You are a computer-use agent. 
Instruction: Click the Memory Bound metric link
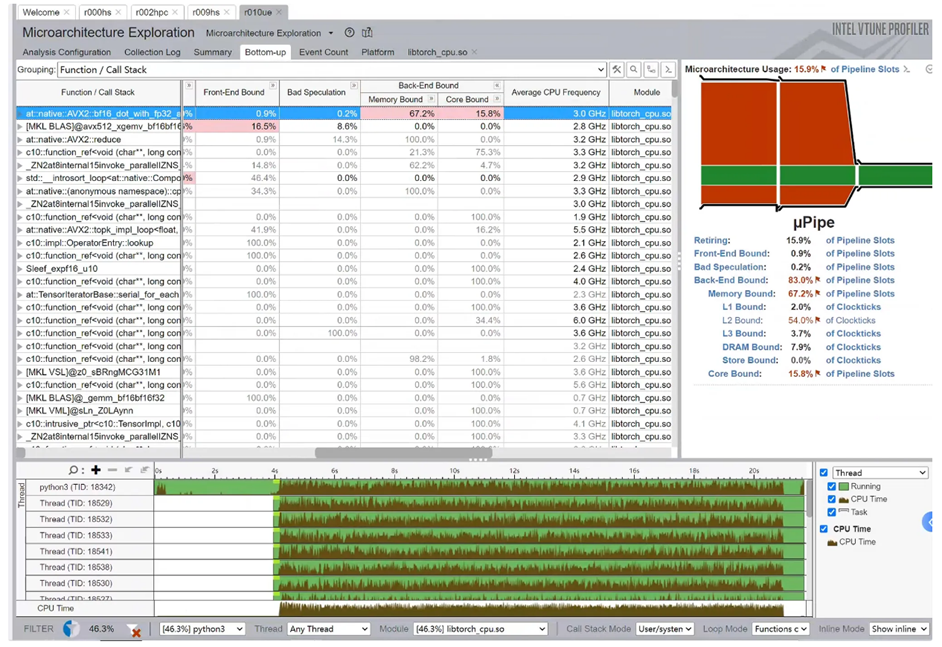coord(741,294)
